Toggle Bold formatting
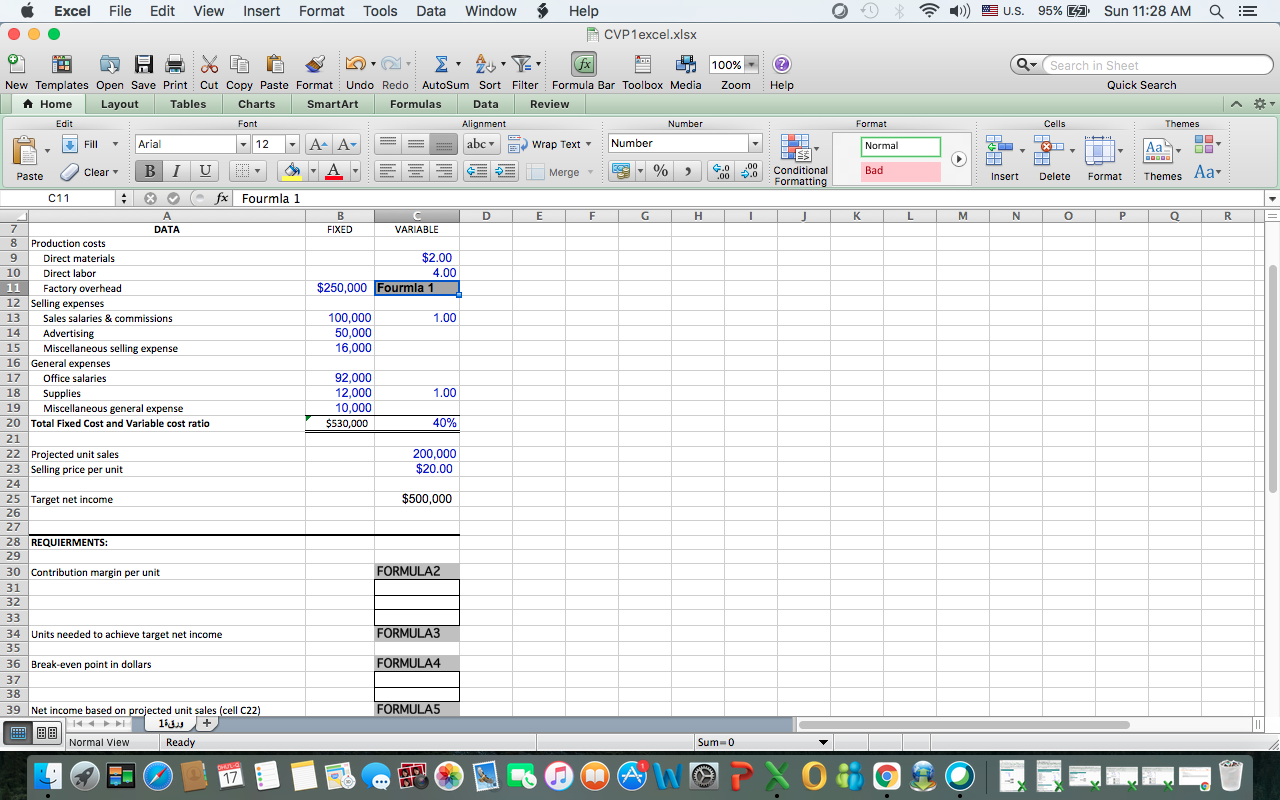The height and width of the screenshot is (800, 1280). (149, 171)
